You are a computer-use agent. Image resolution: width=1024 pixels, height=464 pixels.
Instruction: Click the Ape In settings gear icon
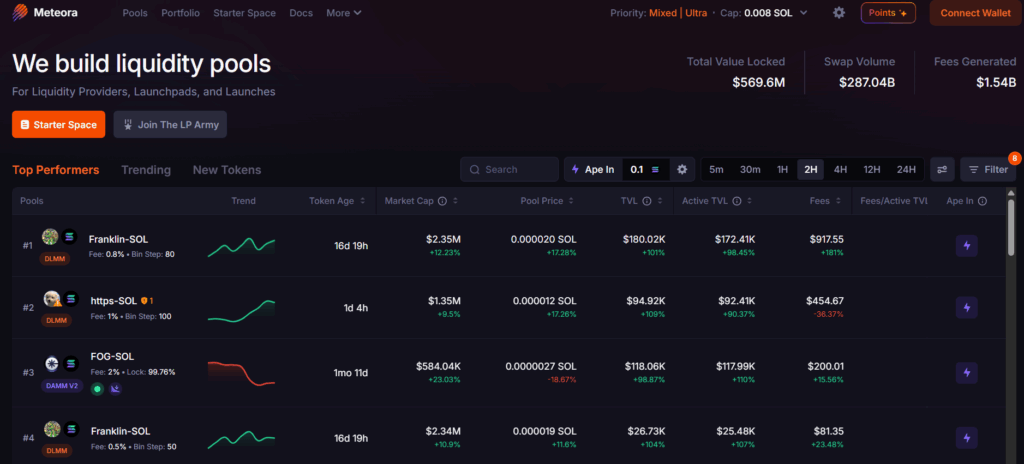click(682, 170)
